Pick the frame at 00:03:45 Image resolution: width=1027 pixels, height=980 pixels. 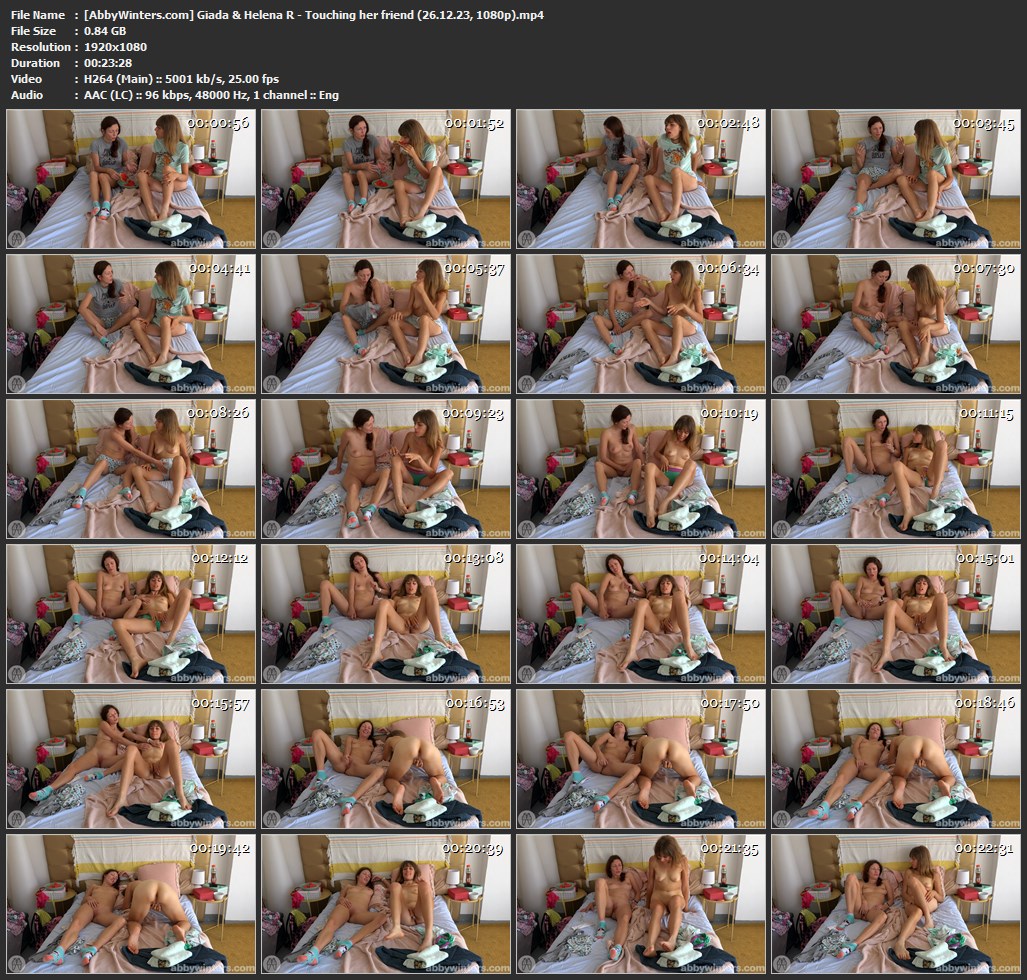pyautogui.click(x=896, y=180)
